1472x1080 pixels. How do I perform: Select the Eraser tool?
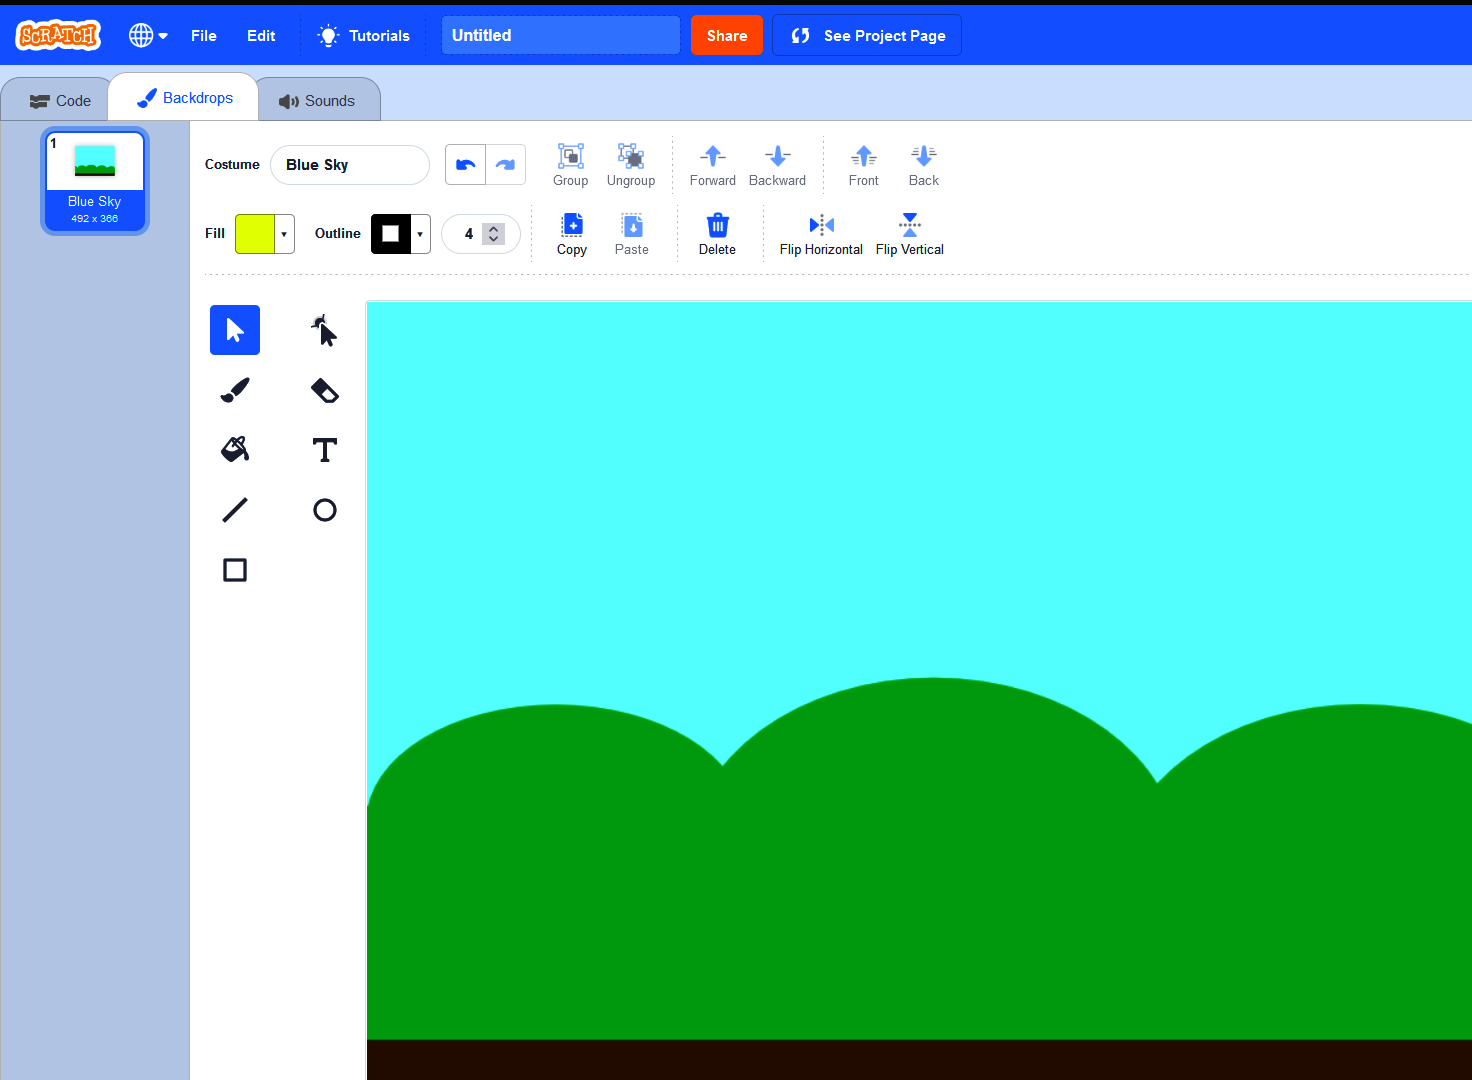[324, 390]
